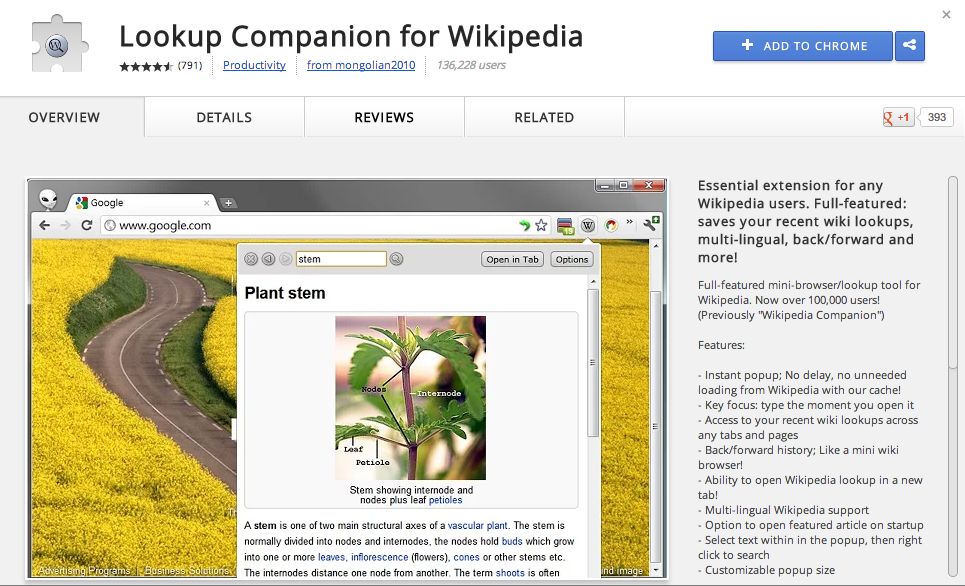This screenshot has width=965, height=586.
Task: Click the extension icon with green 13 badge
Action: tap(565, 226)
